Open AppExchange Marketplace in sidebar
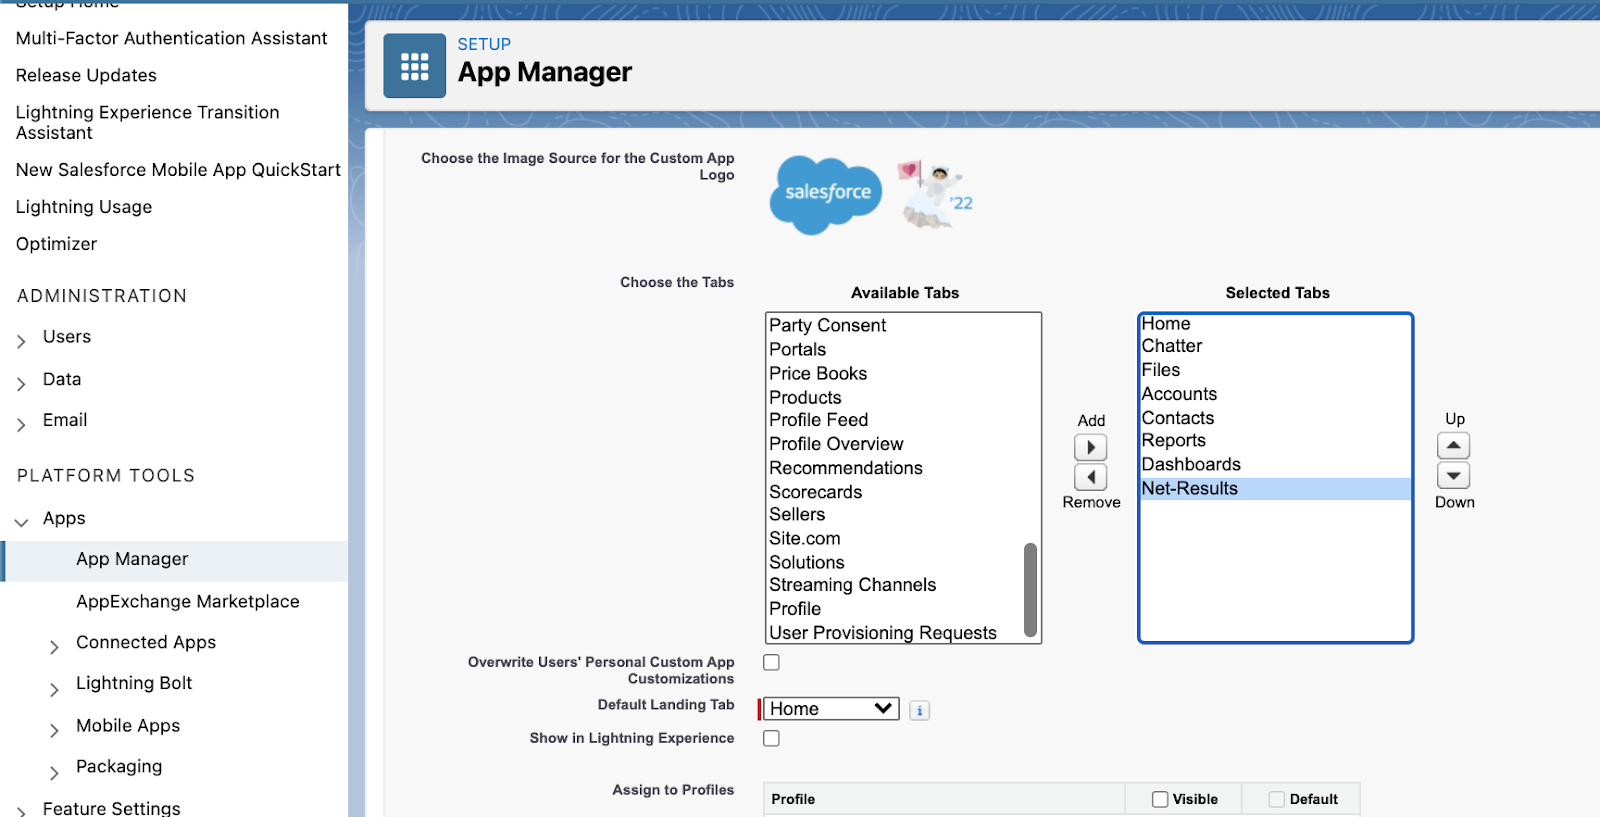Image resolution: width=1600 pixels, height=817 pixels. [188, 601]
